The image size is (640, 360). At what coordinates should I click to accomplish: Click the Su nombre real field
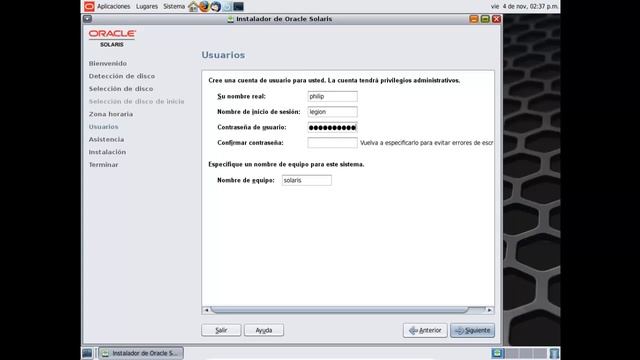point(333,96)
